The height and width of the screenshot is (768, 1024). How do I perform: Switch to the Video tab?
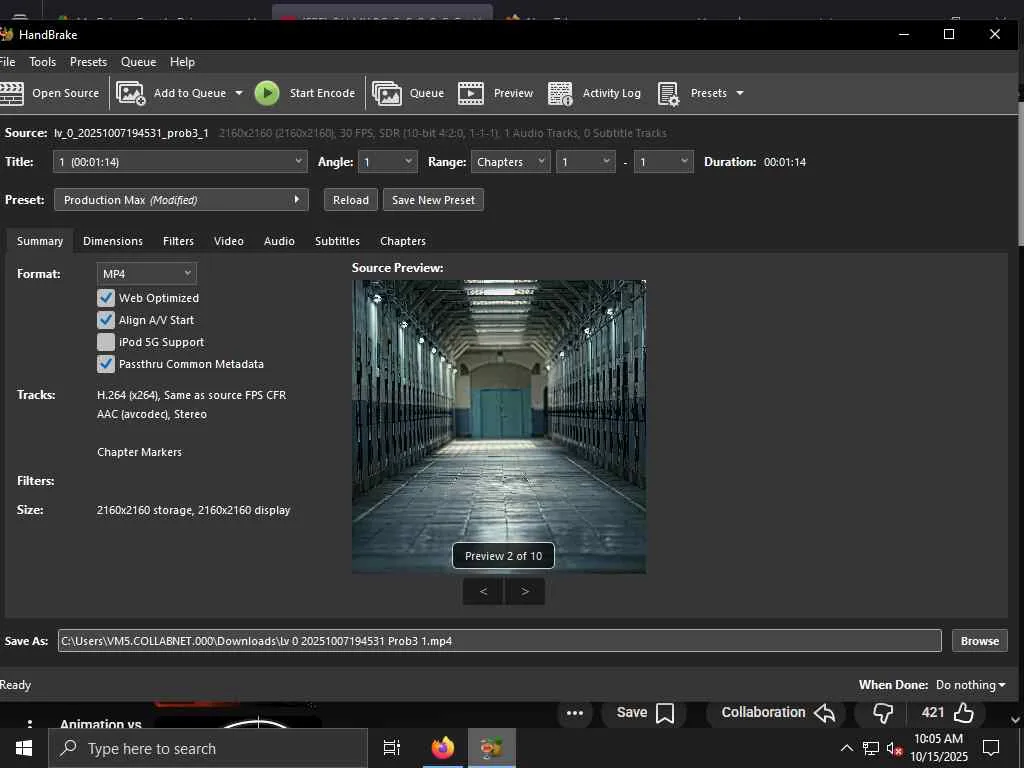(x=228, y=241)
